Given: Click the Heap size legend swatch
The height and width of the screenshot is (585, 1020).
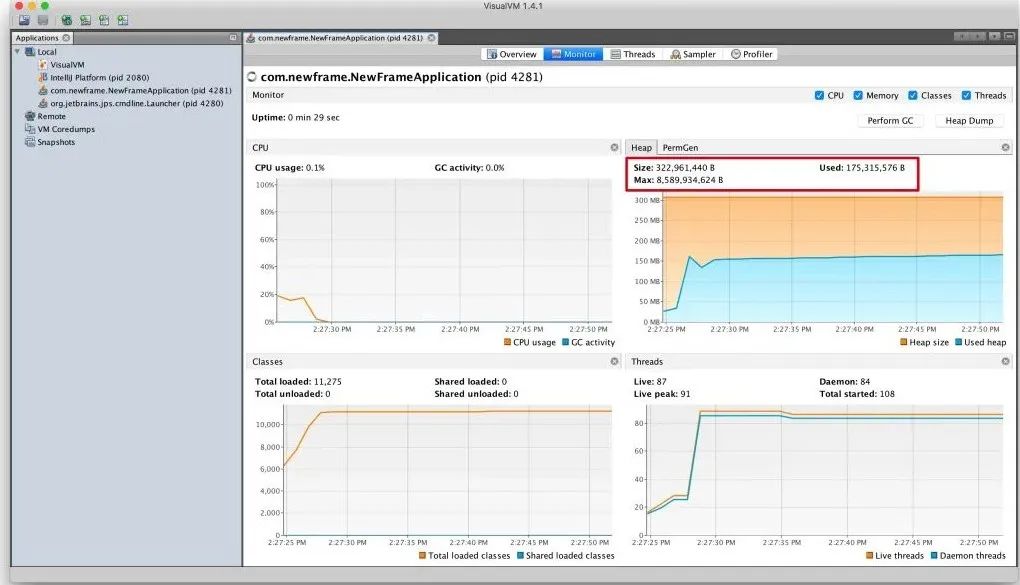Looking at the screenshot, I should pyautogui.click(x=904, y=342).
